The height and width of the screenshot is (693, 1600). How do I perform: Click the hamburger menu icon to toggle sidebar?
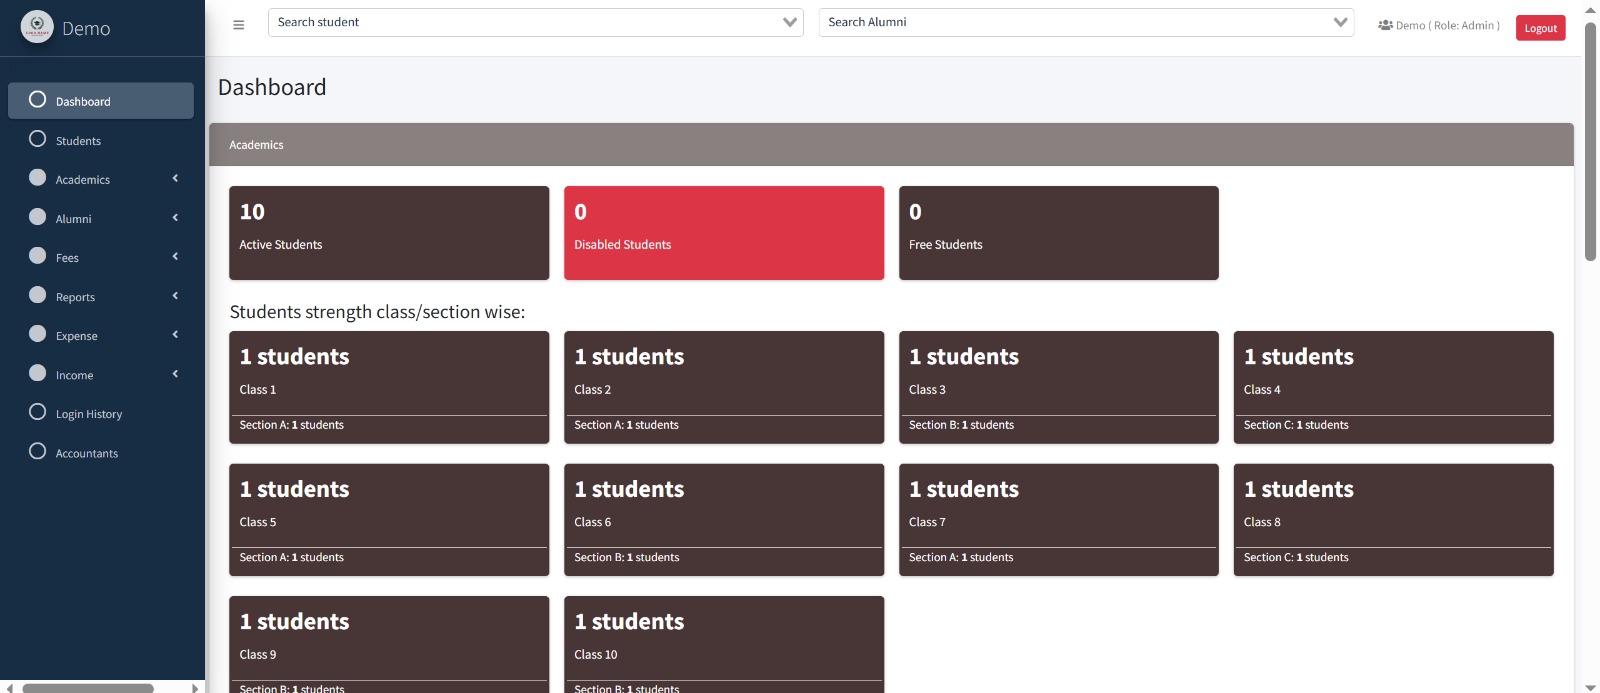click(238, 25)
